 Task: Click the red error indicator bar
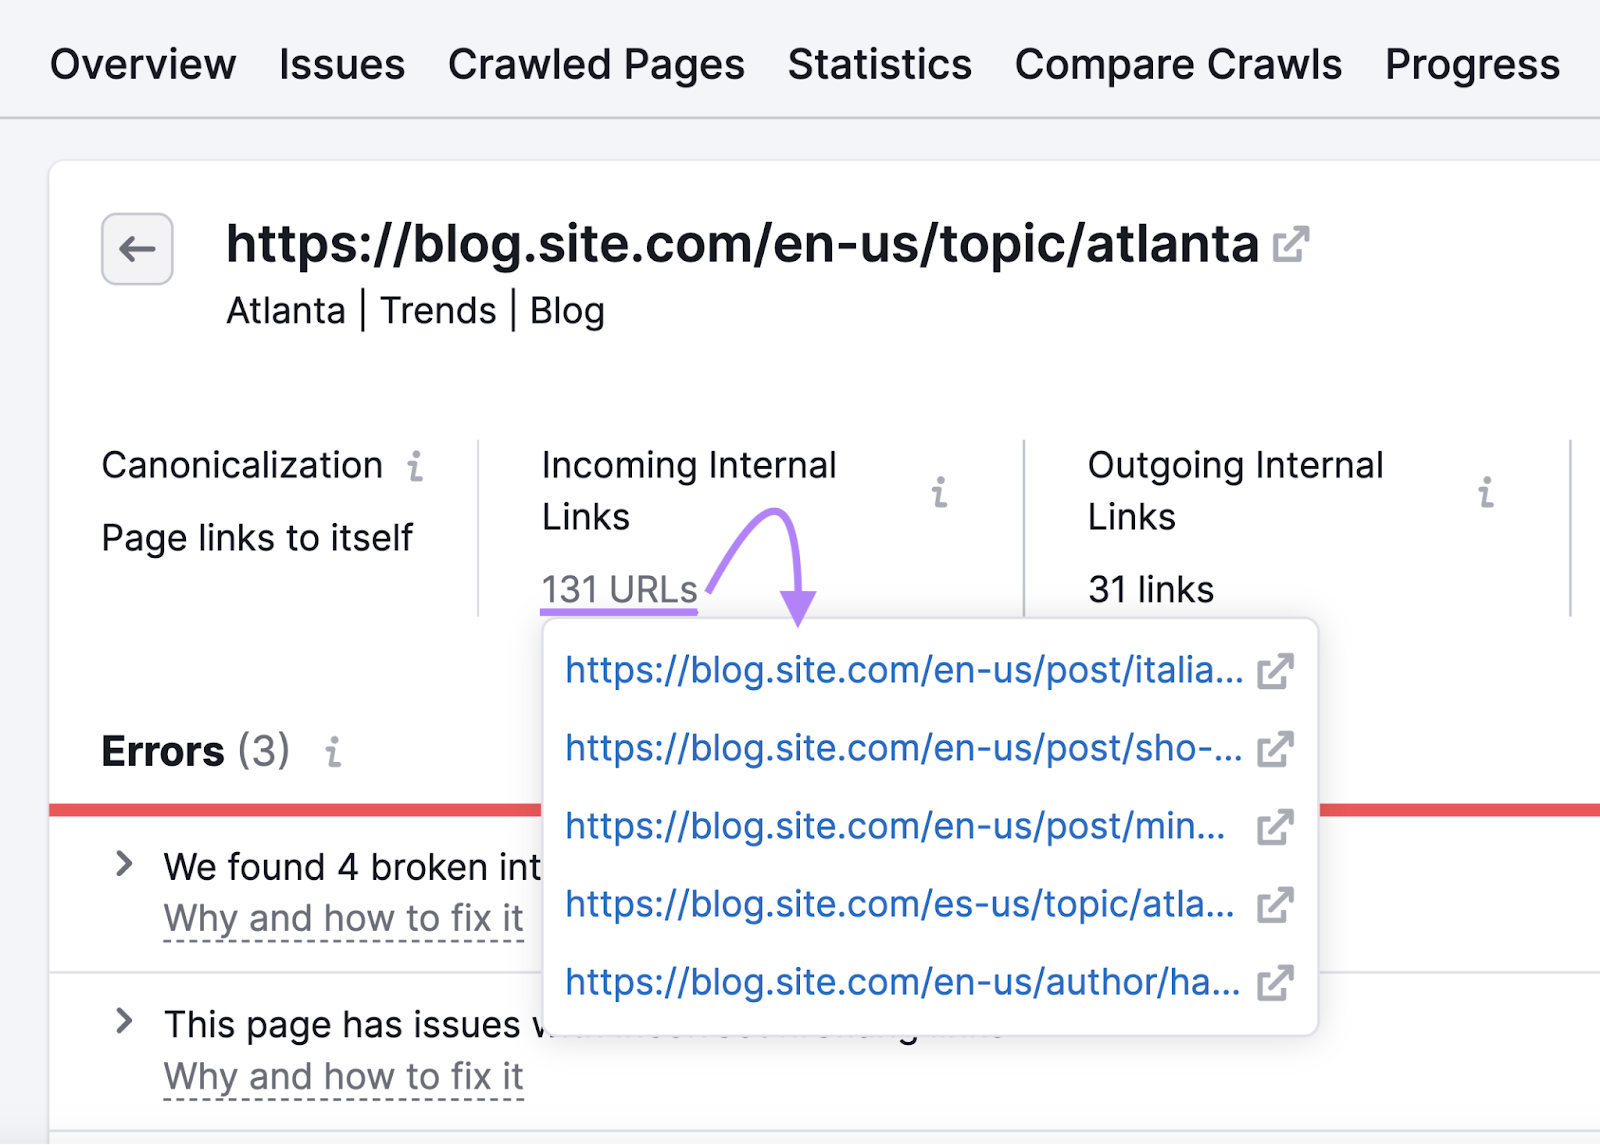point(300,806)
